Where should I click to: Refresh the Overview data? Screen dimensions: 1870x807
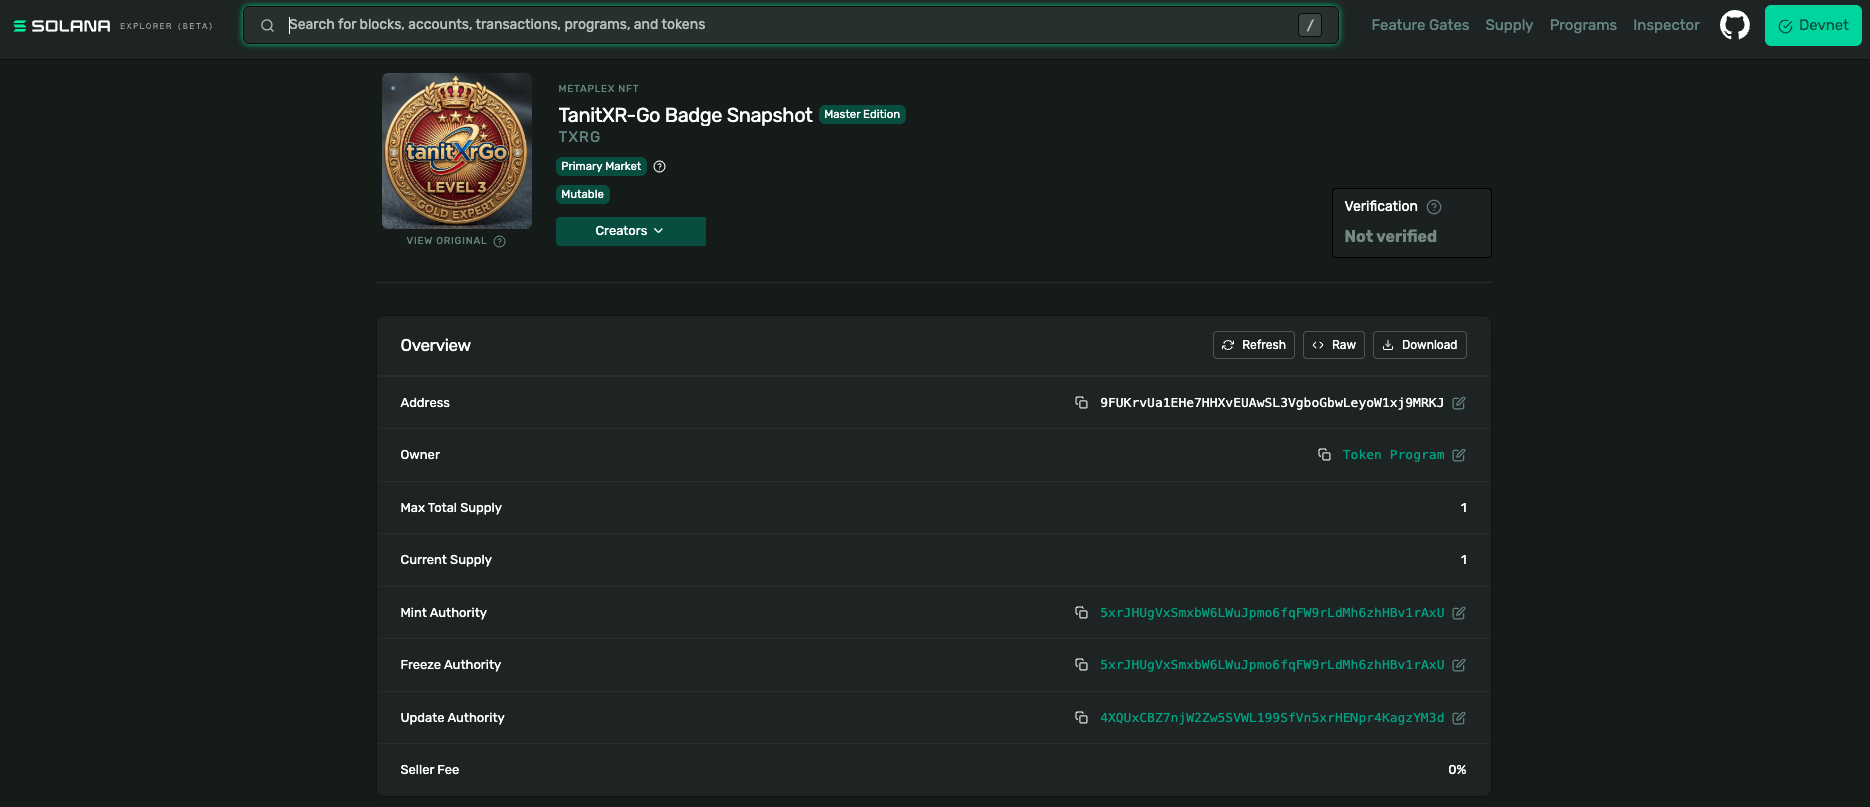[x=1254, y=345]
